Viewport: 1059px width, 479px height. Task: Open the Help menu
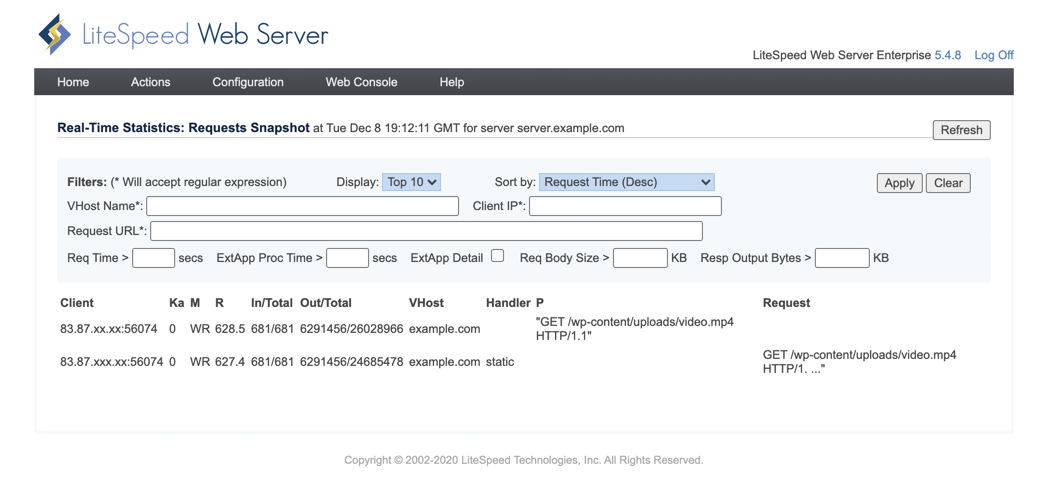coord(452,82)
